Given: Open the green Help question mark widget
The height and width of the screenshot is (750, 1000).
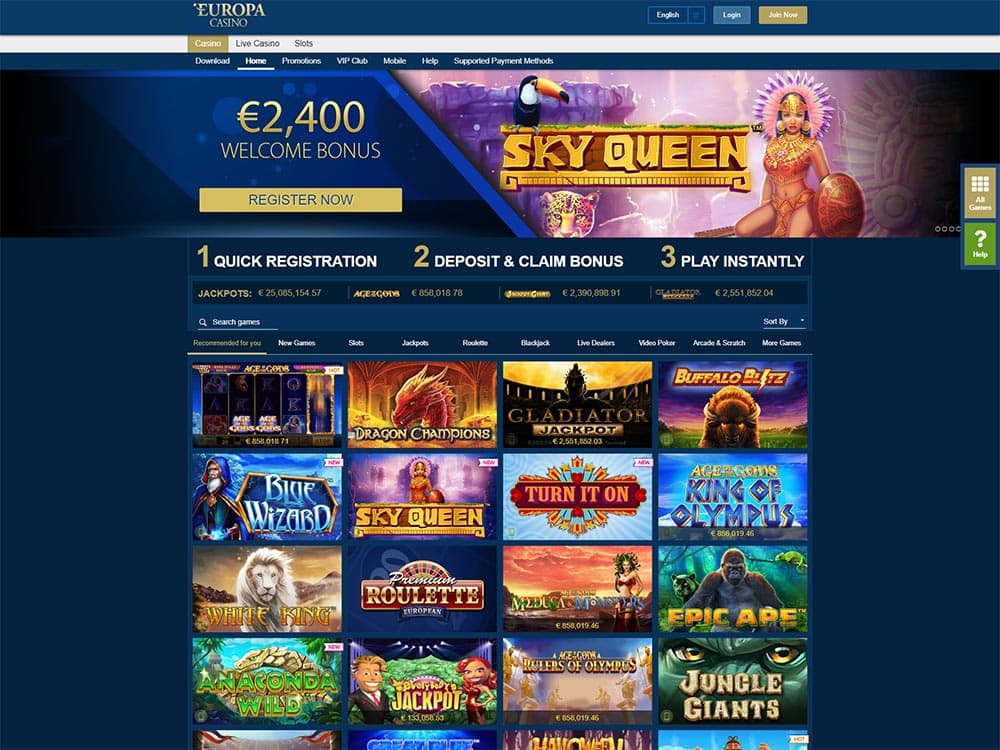Looking at the screenshot, I should (980, 243).
